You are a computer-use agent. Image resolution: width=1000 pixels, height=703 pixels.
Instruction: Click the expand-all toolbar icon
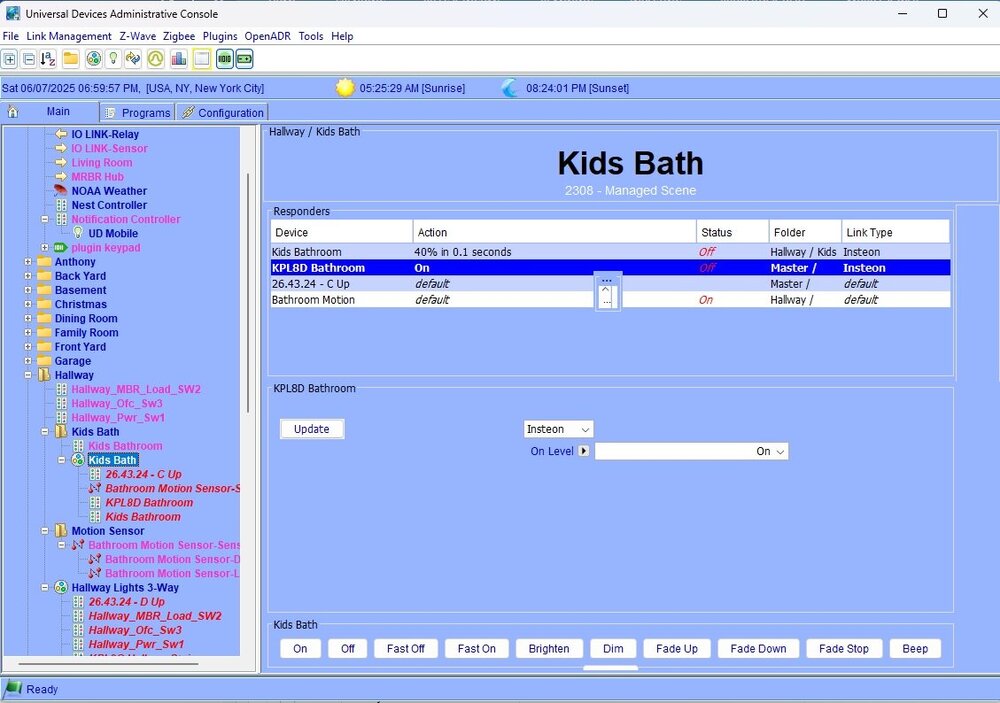click(10, 59)
